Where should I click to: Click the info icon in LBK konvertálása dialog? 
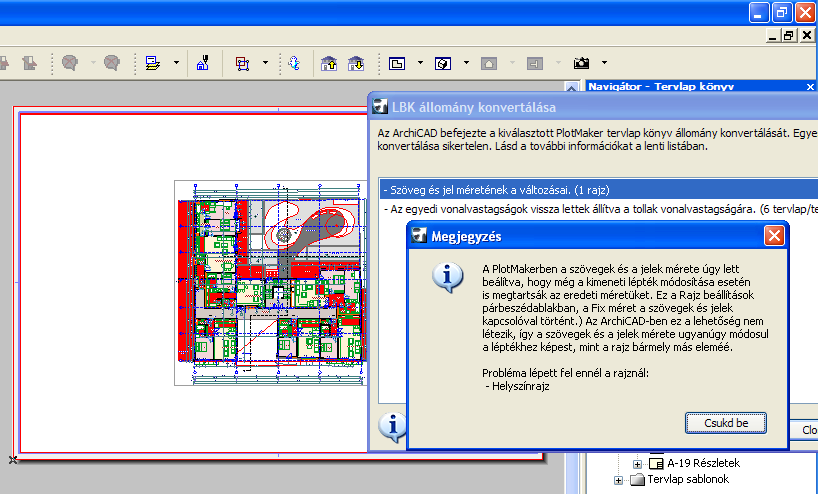(x=391, y=427)
